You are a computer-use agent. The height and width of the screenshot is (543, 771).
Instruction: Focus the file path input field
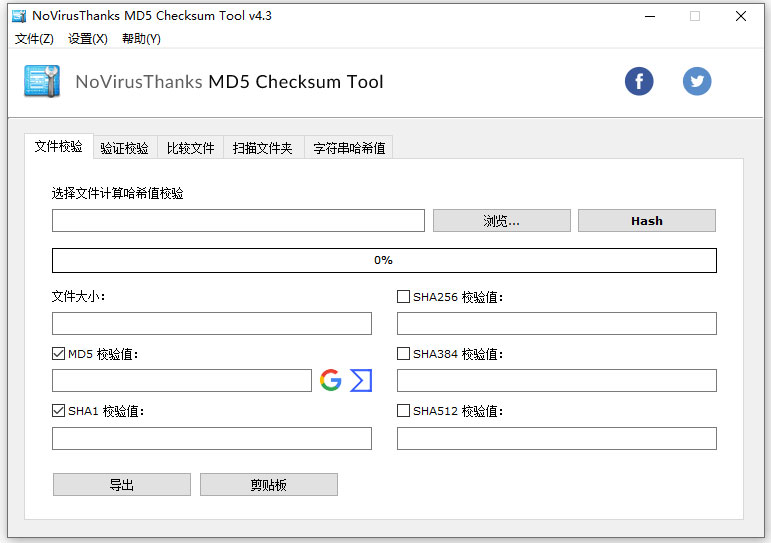pyautogui.click(x=238, y=221)
